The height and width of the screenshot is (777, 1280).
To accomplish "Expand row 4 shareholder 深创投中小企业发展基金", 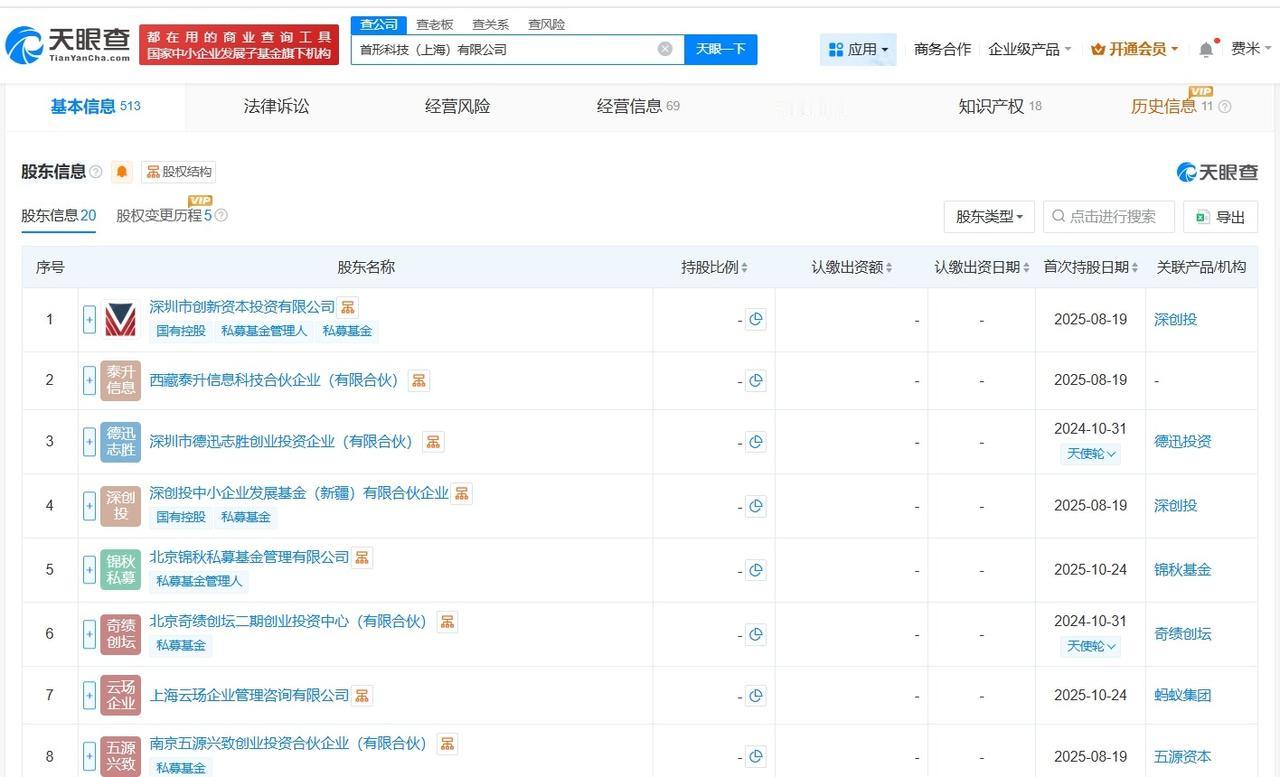I will point(89,506).
